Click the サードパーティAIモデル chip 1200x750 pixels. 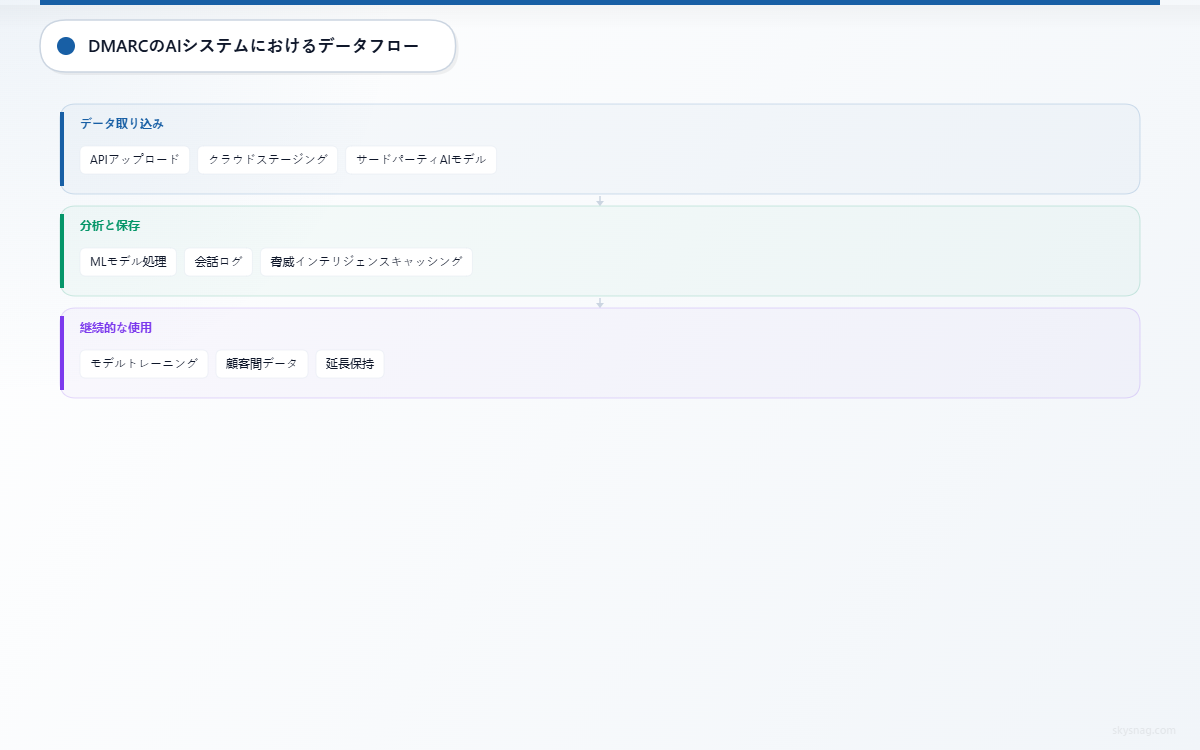coord(421,160)
